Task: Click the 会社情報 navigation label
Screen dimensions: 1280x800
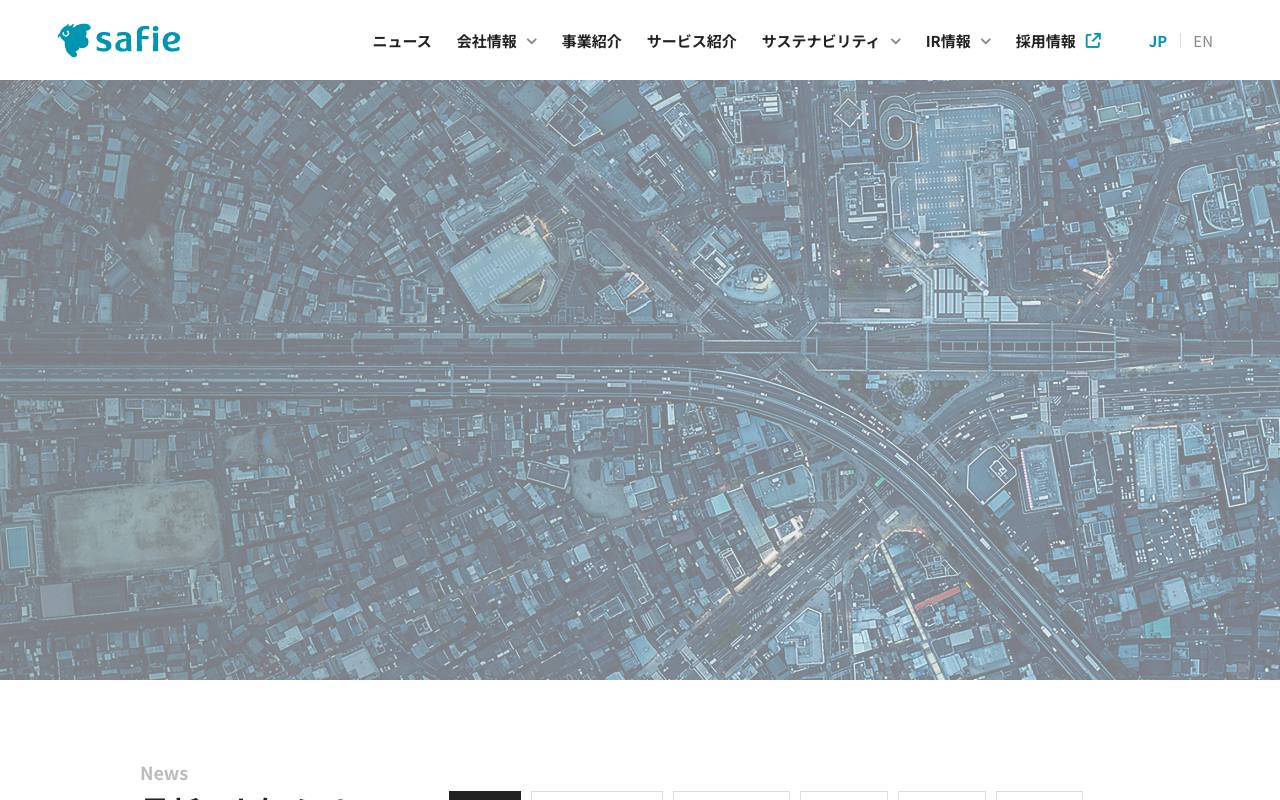Action: coord(487,41)
